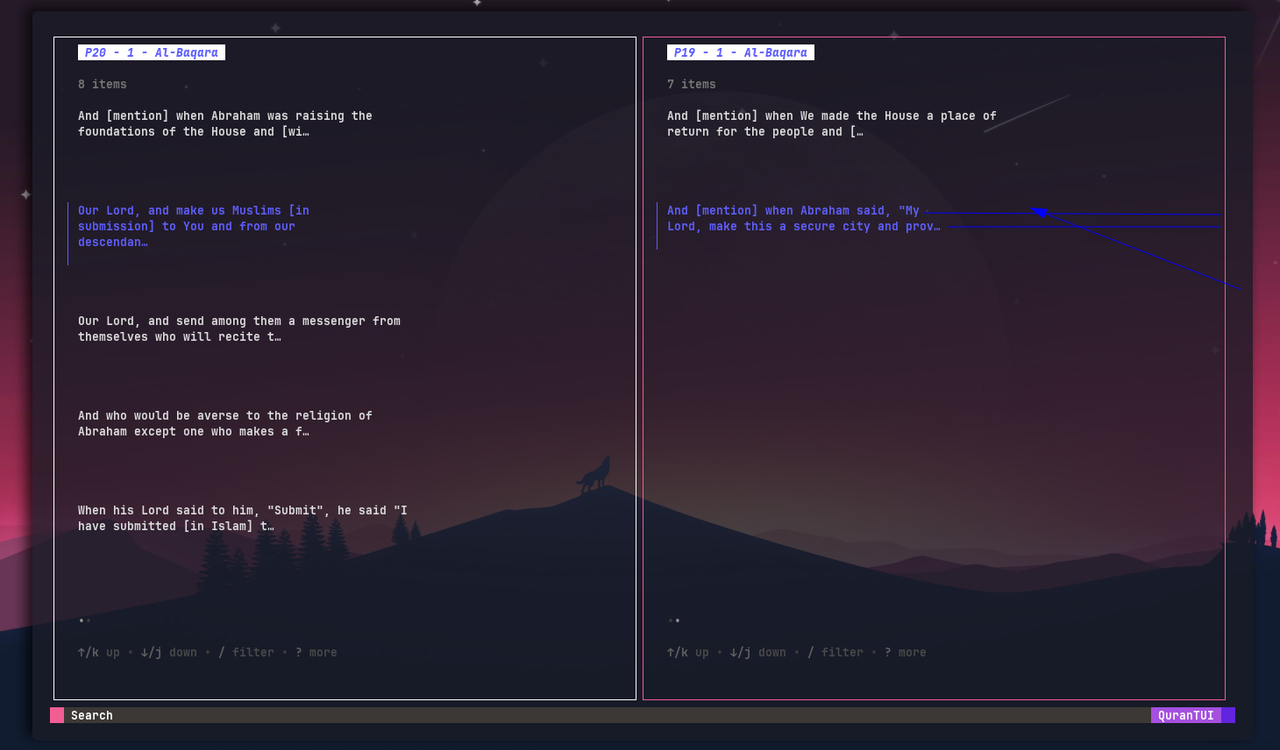Click the '8 items' count label

click(x=103, y=84)
